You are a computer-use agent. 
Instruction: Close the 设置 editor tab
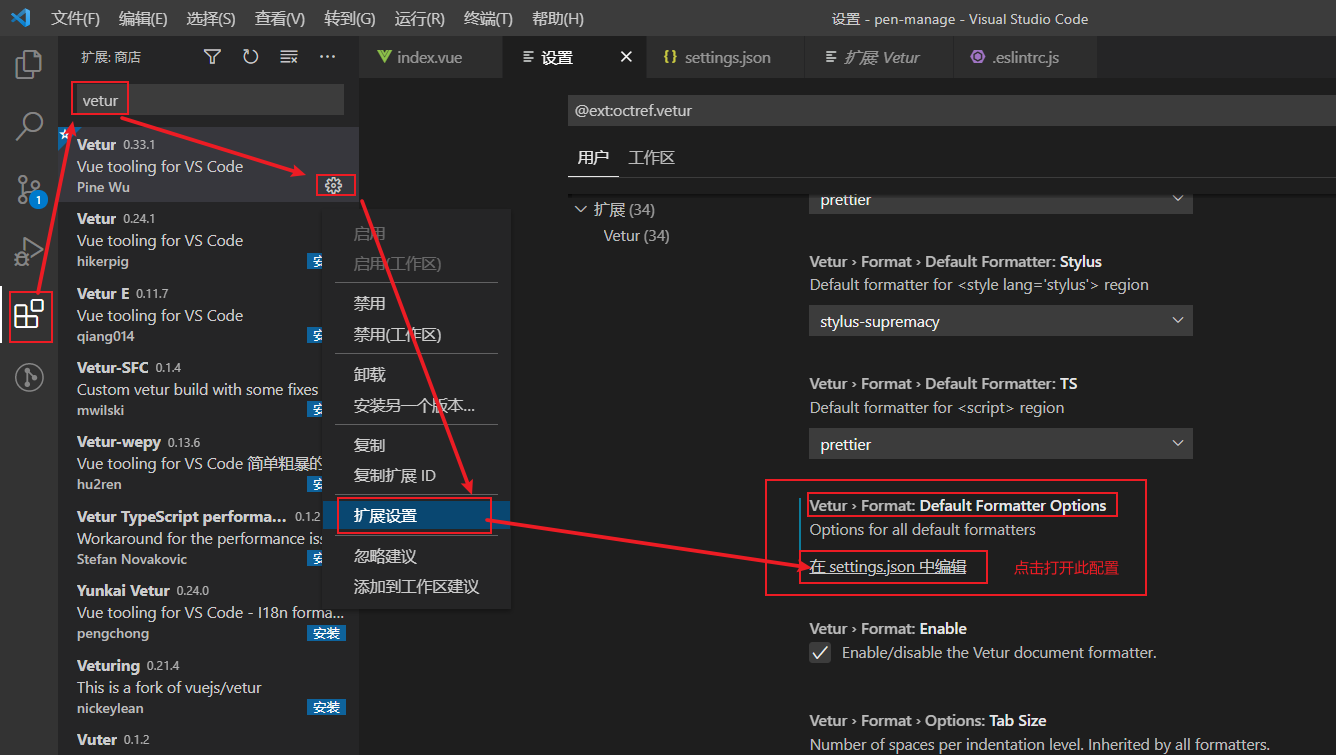coord(626,57)
